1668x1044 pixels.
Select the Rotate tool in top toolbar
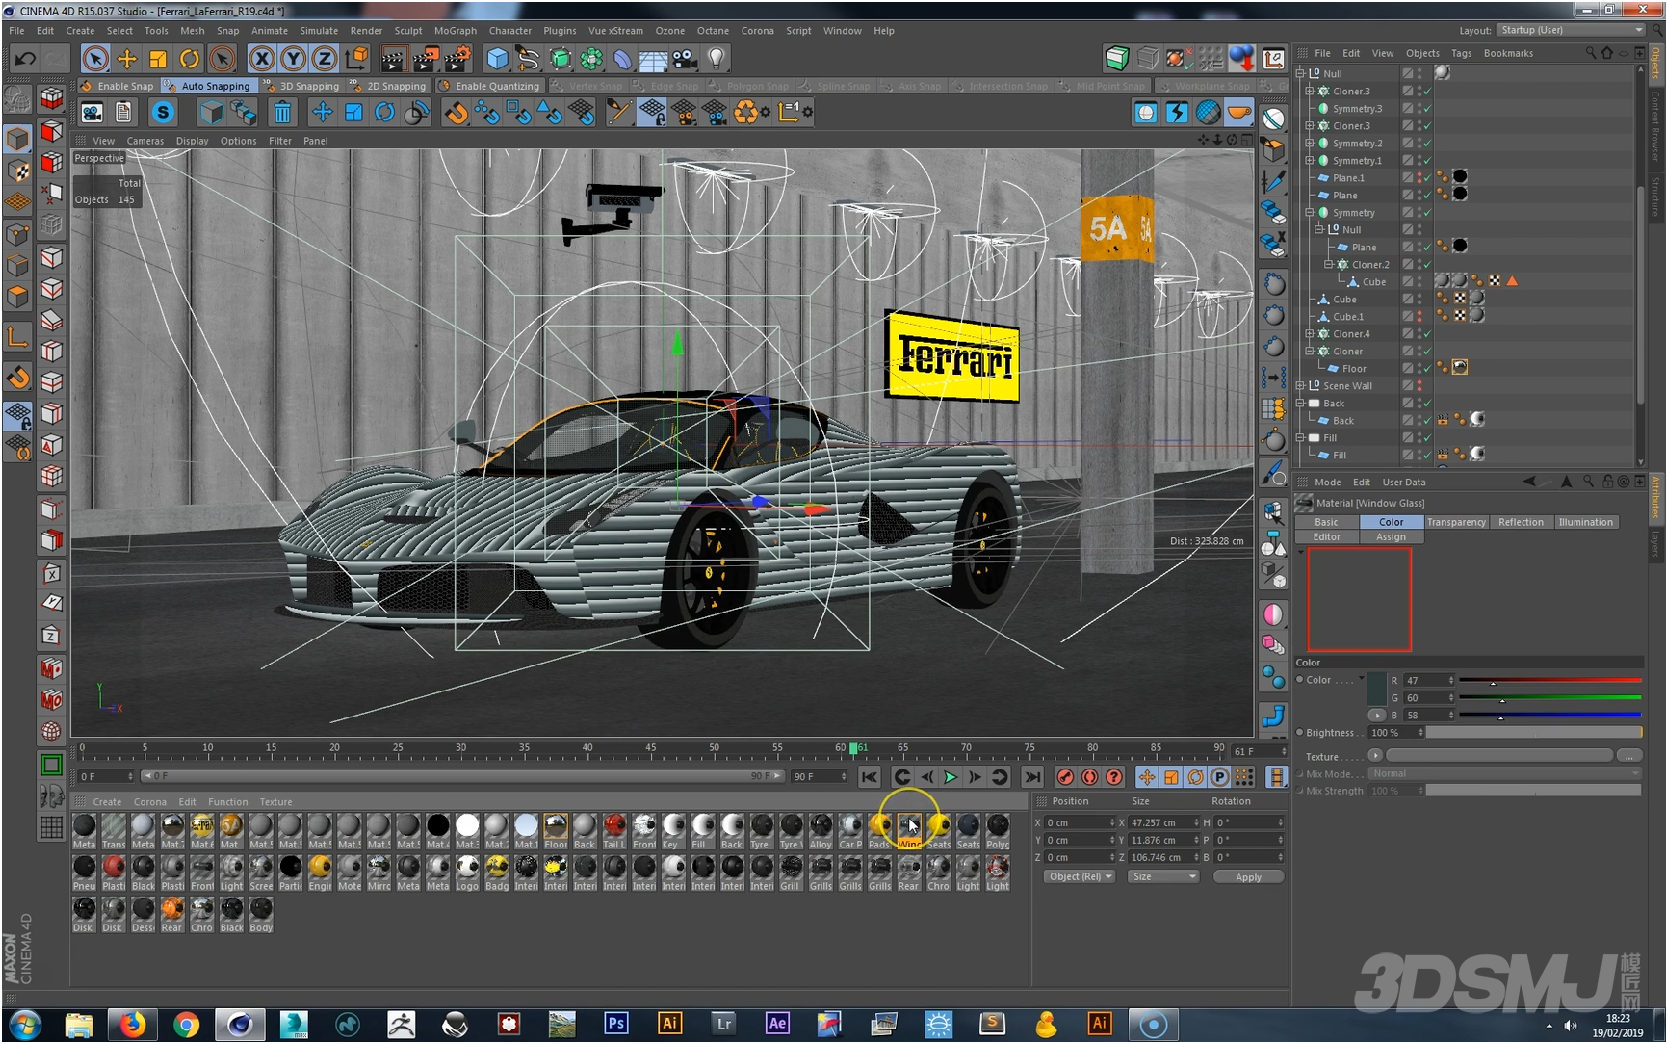tap(189, 59)
